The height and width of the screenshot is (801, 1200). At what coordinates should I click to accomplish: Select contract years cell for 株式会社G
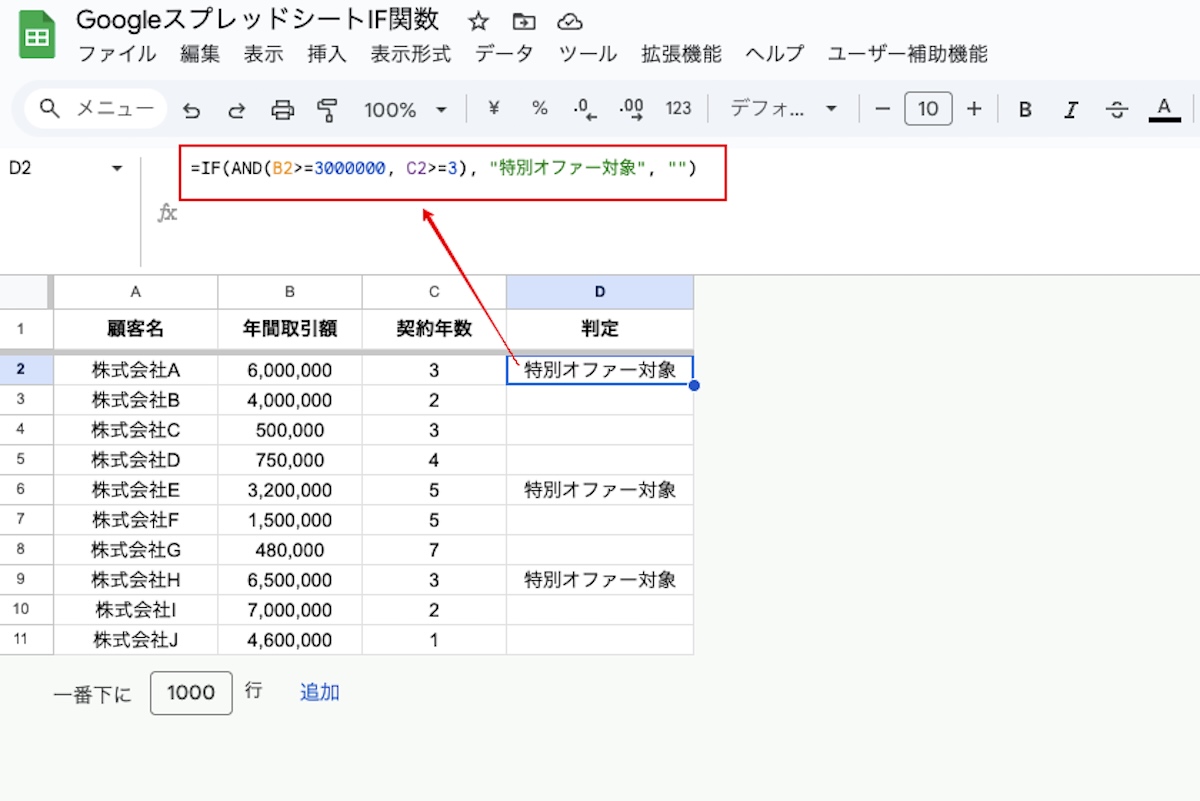coord(434,550)
